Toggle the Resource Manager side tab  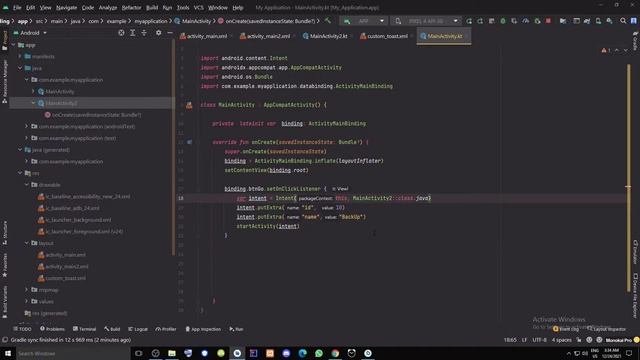click(5, 81)
